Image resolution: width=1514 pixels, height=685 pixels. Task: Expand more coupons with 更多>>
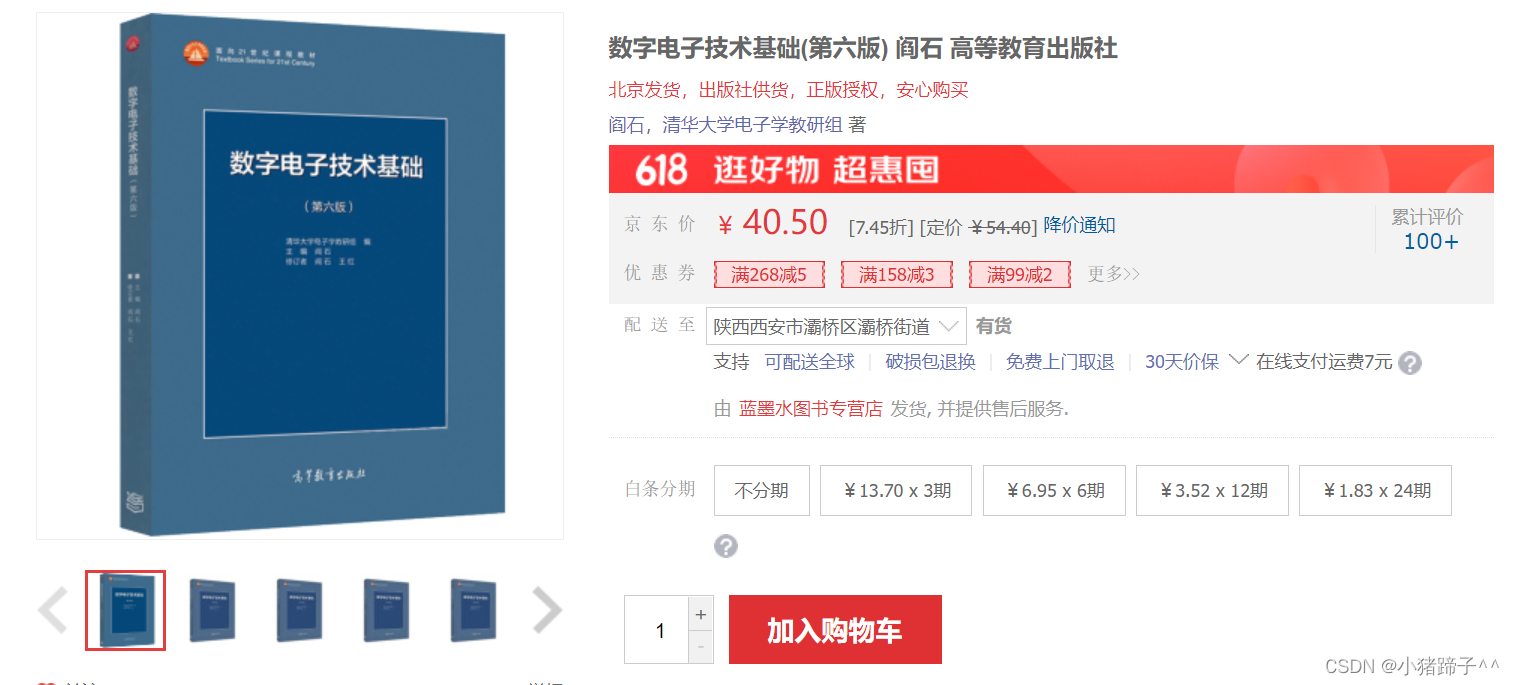click(1114, 274)
